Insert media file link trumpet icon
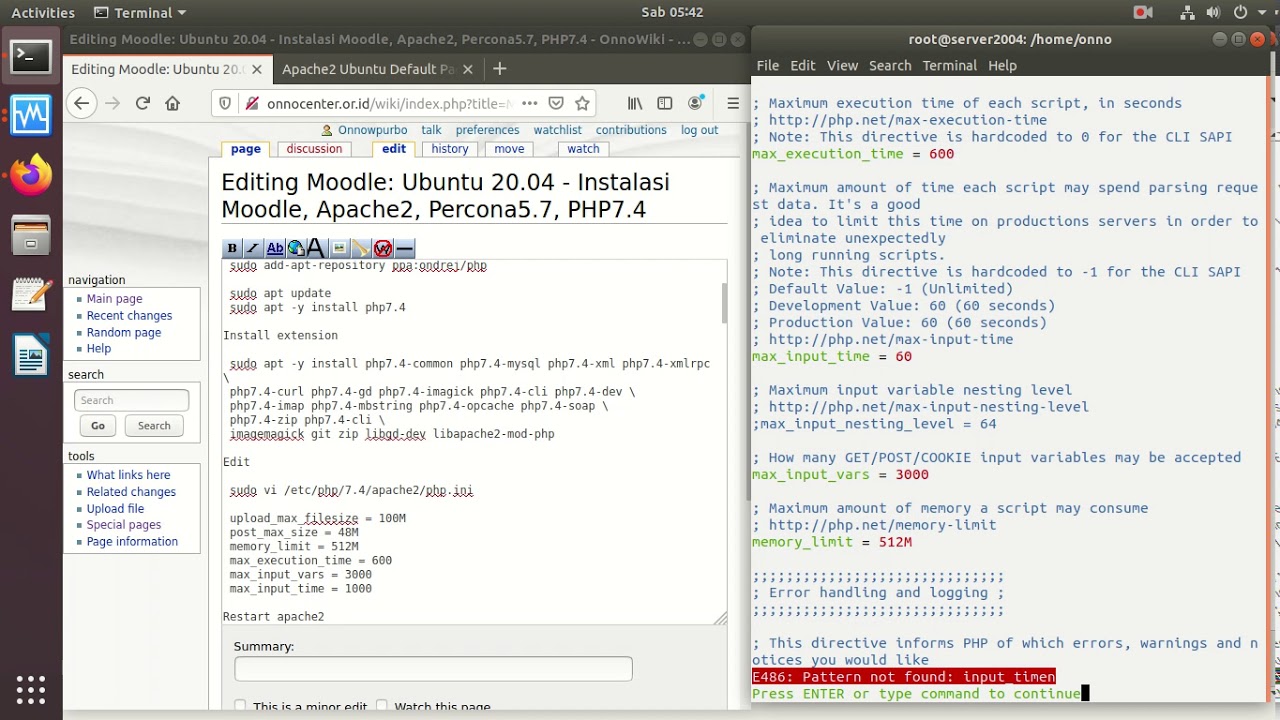1280x720 pixels. (361, 248)
